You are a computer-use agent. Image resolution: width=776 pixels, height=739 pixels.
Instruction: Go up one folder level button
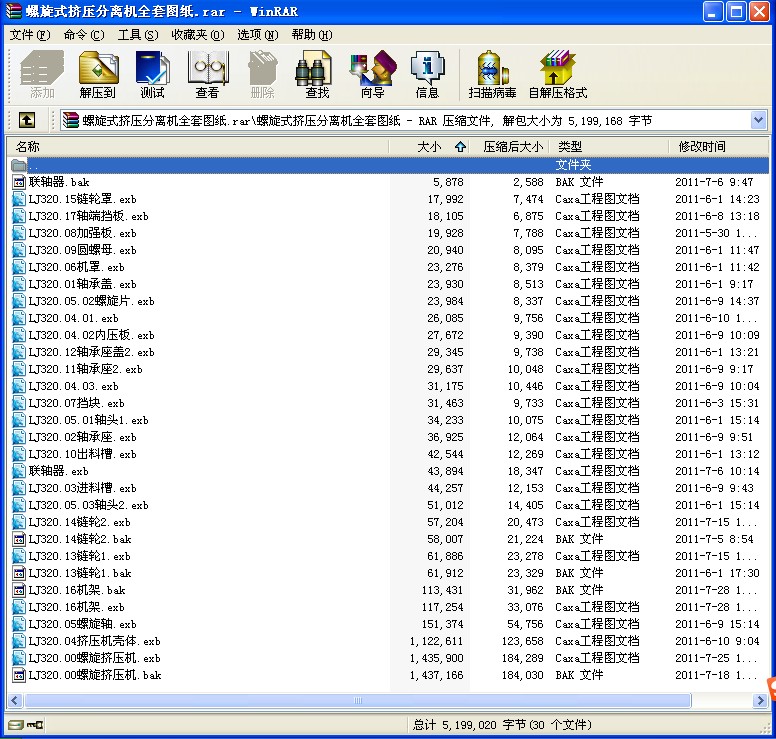[27, 120]
